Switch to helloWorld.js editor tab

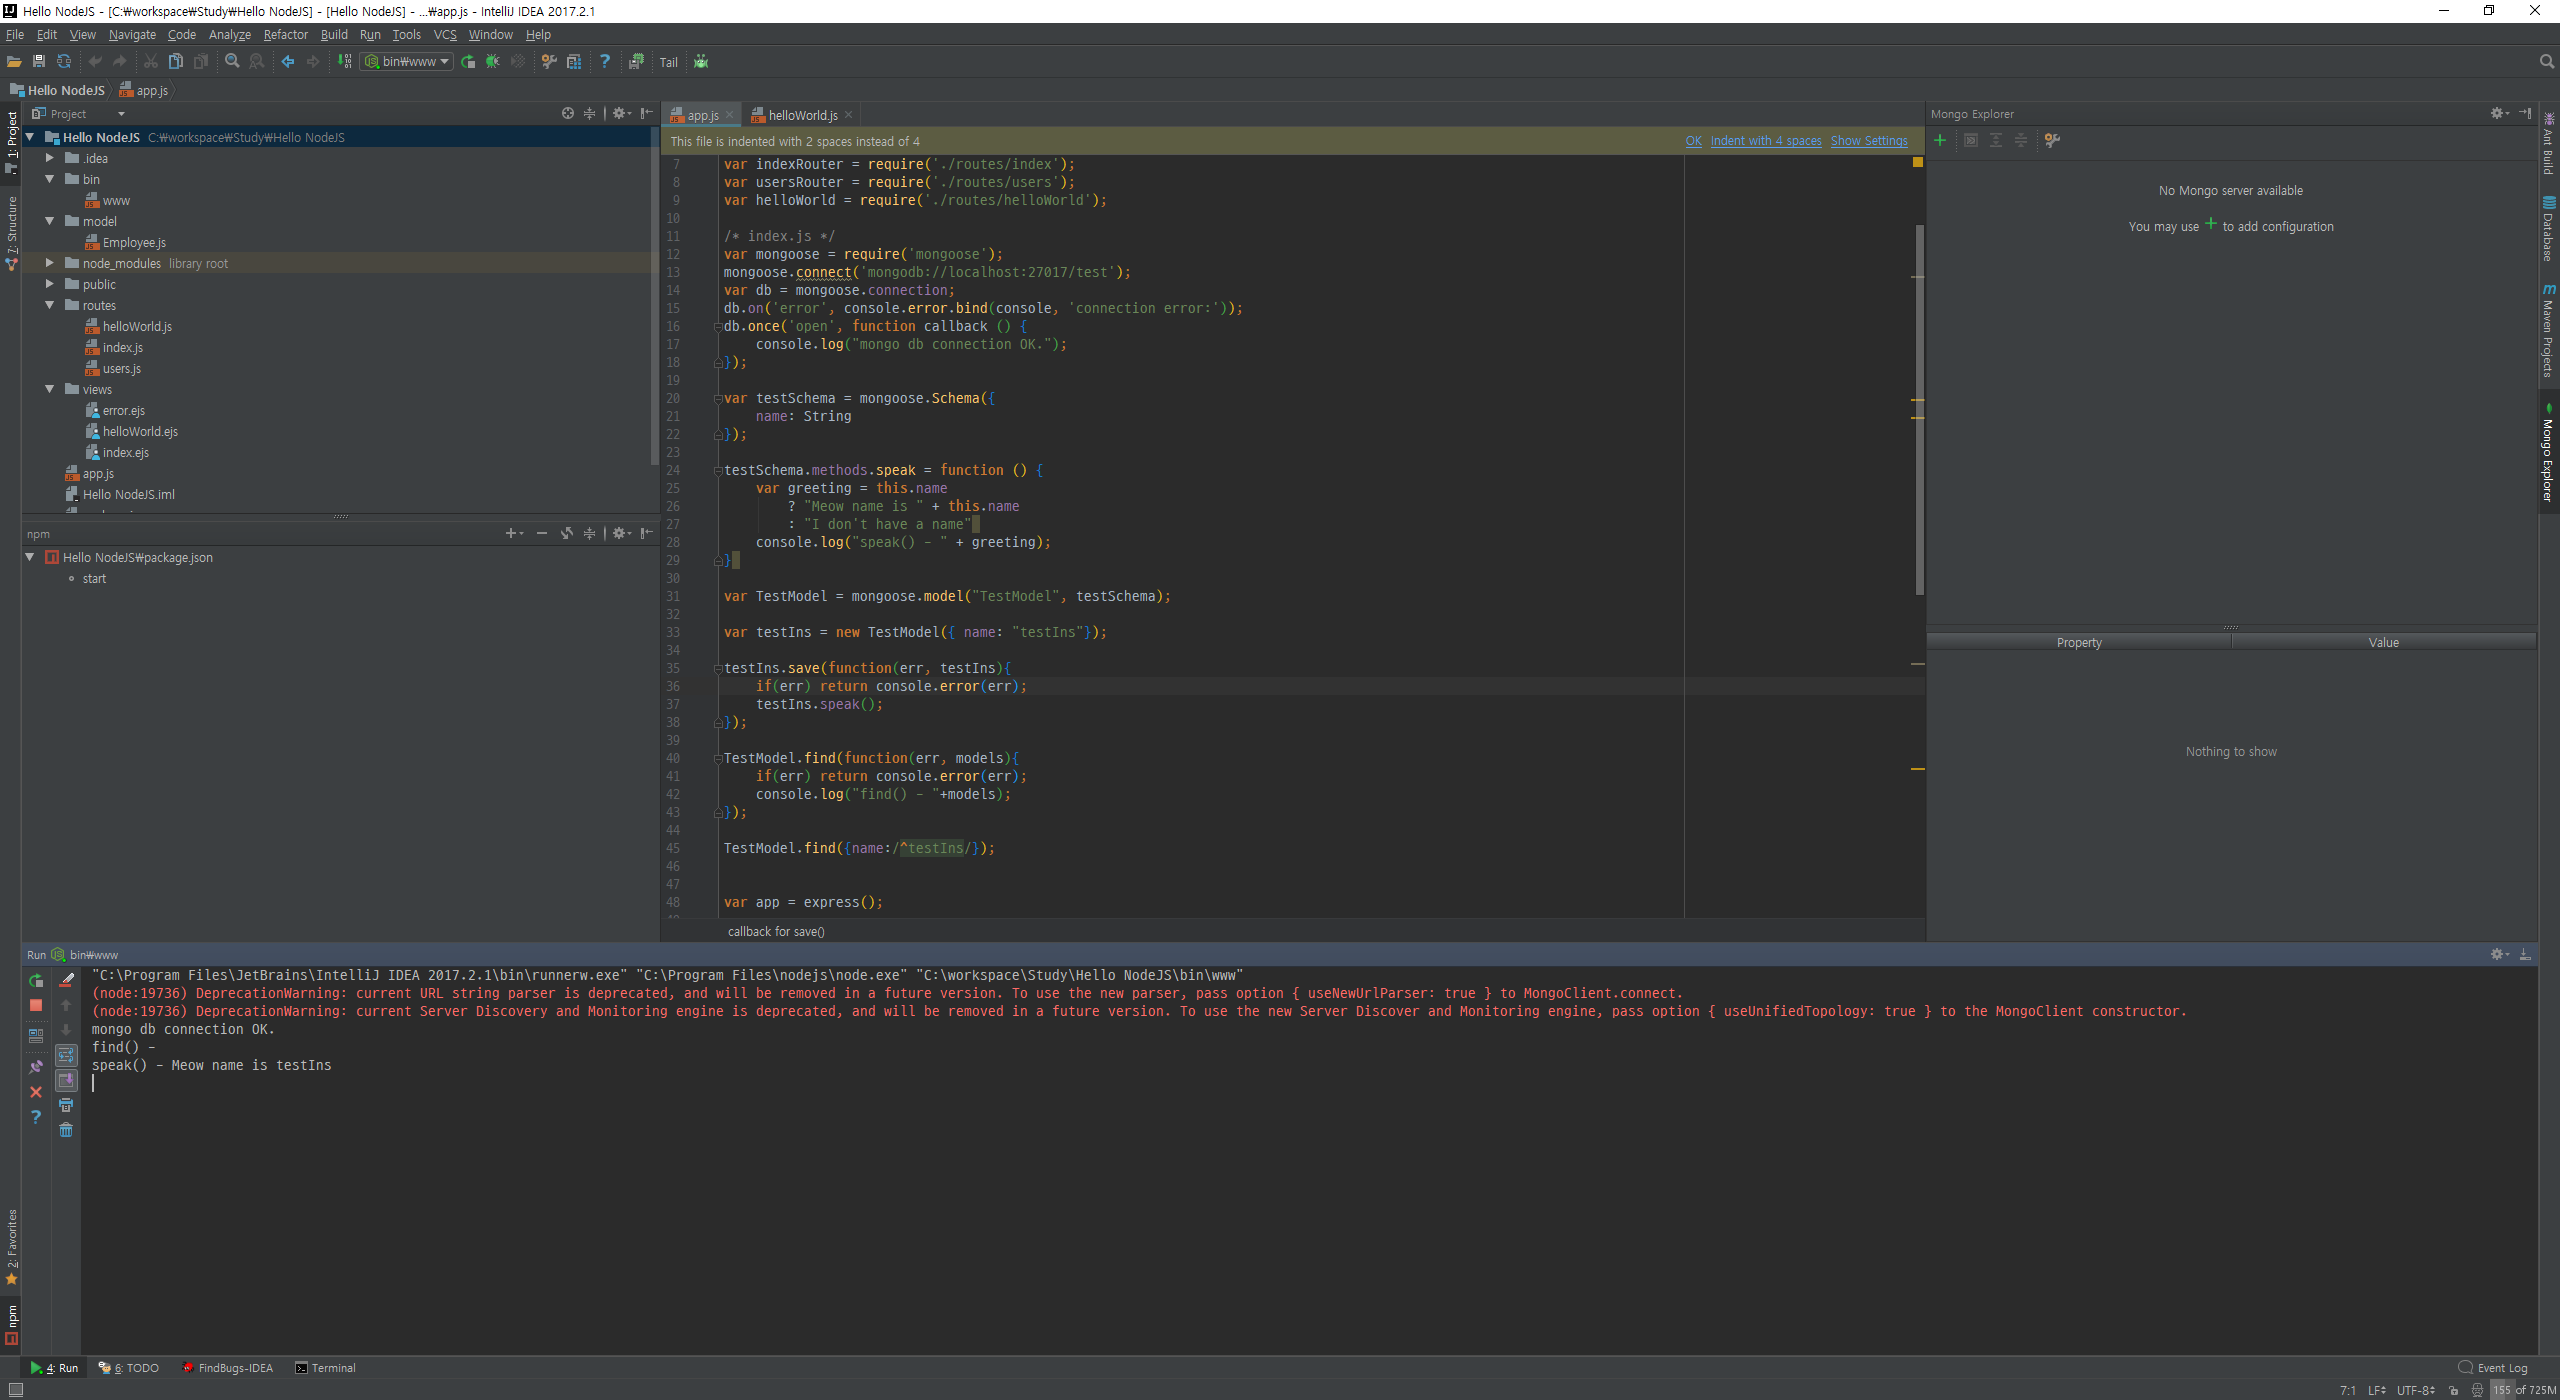coord(802,116)
